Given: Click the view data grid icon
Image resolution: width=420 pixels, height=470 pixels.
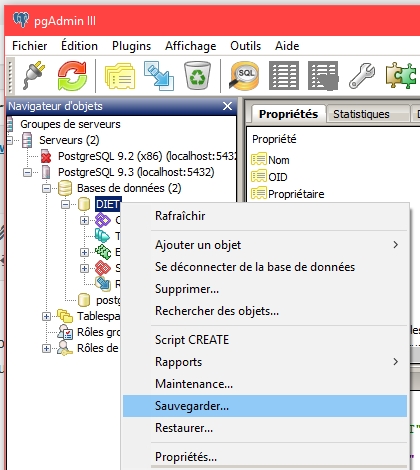Looking at the screenshot, I should pos(284,76).
